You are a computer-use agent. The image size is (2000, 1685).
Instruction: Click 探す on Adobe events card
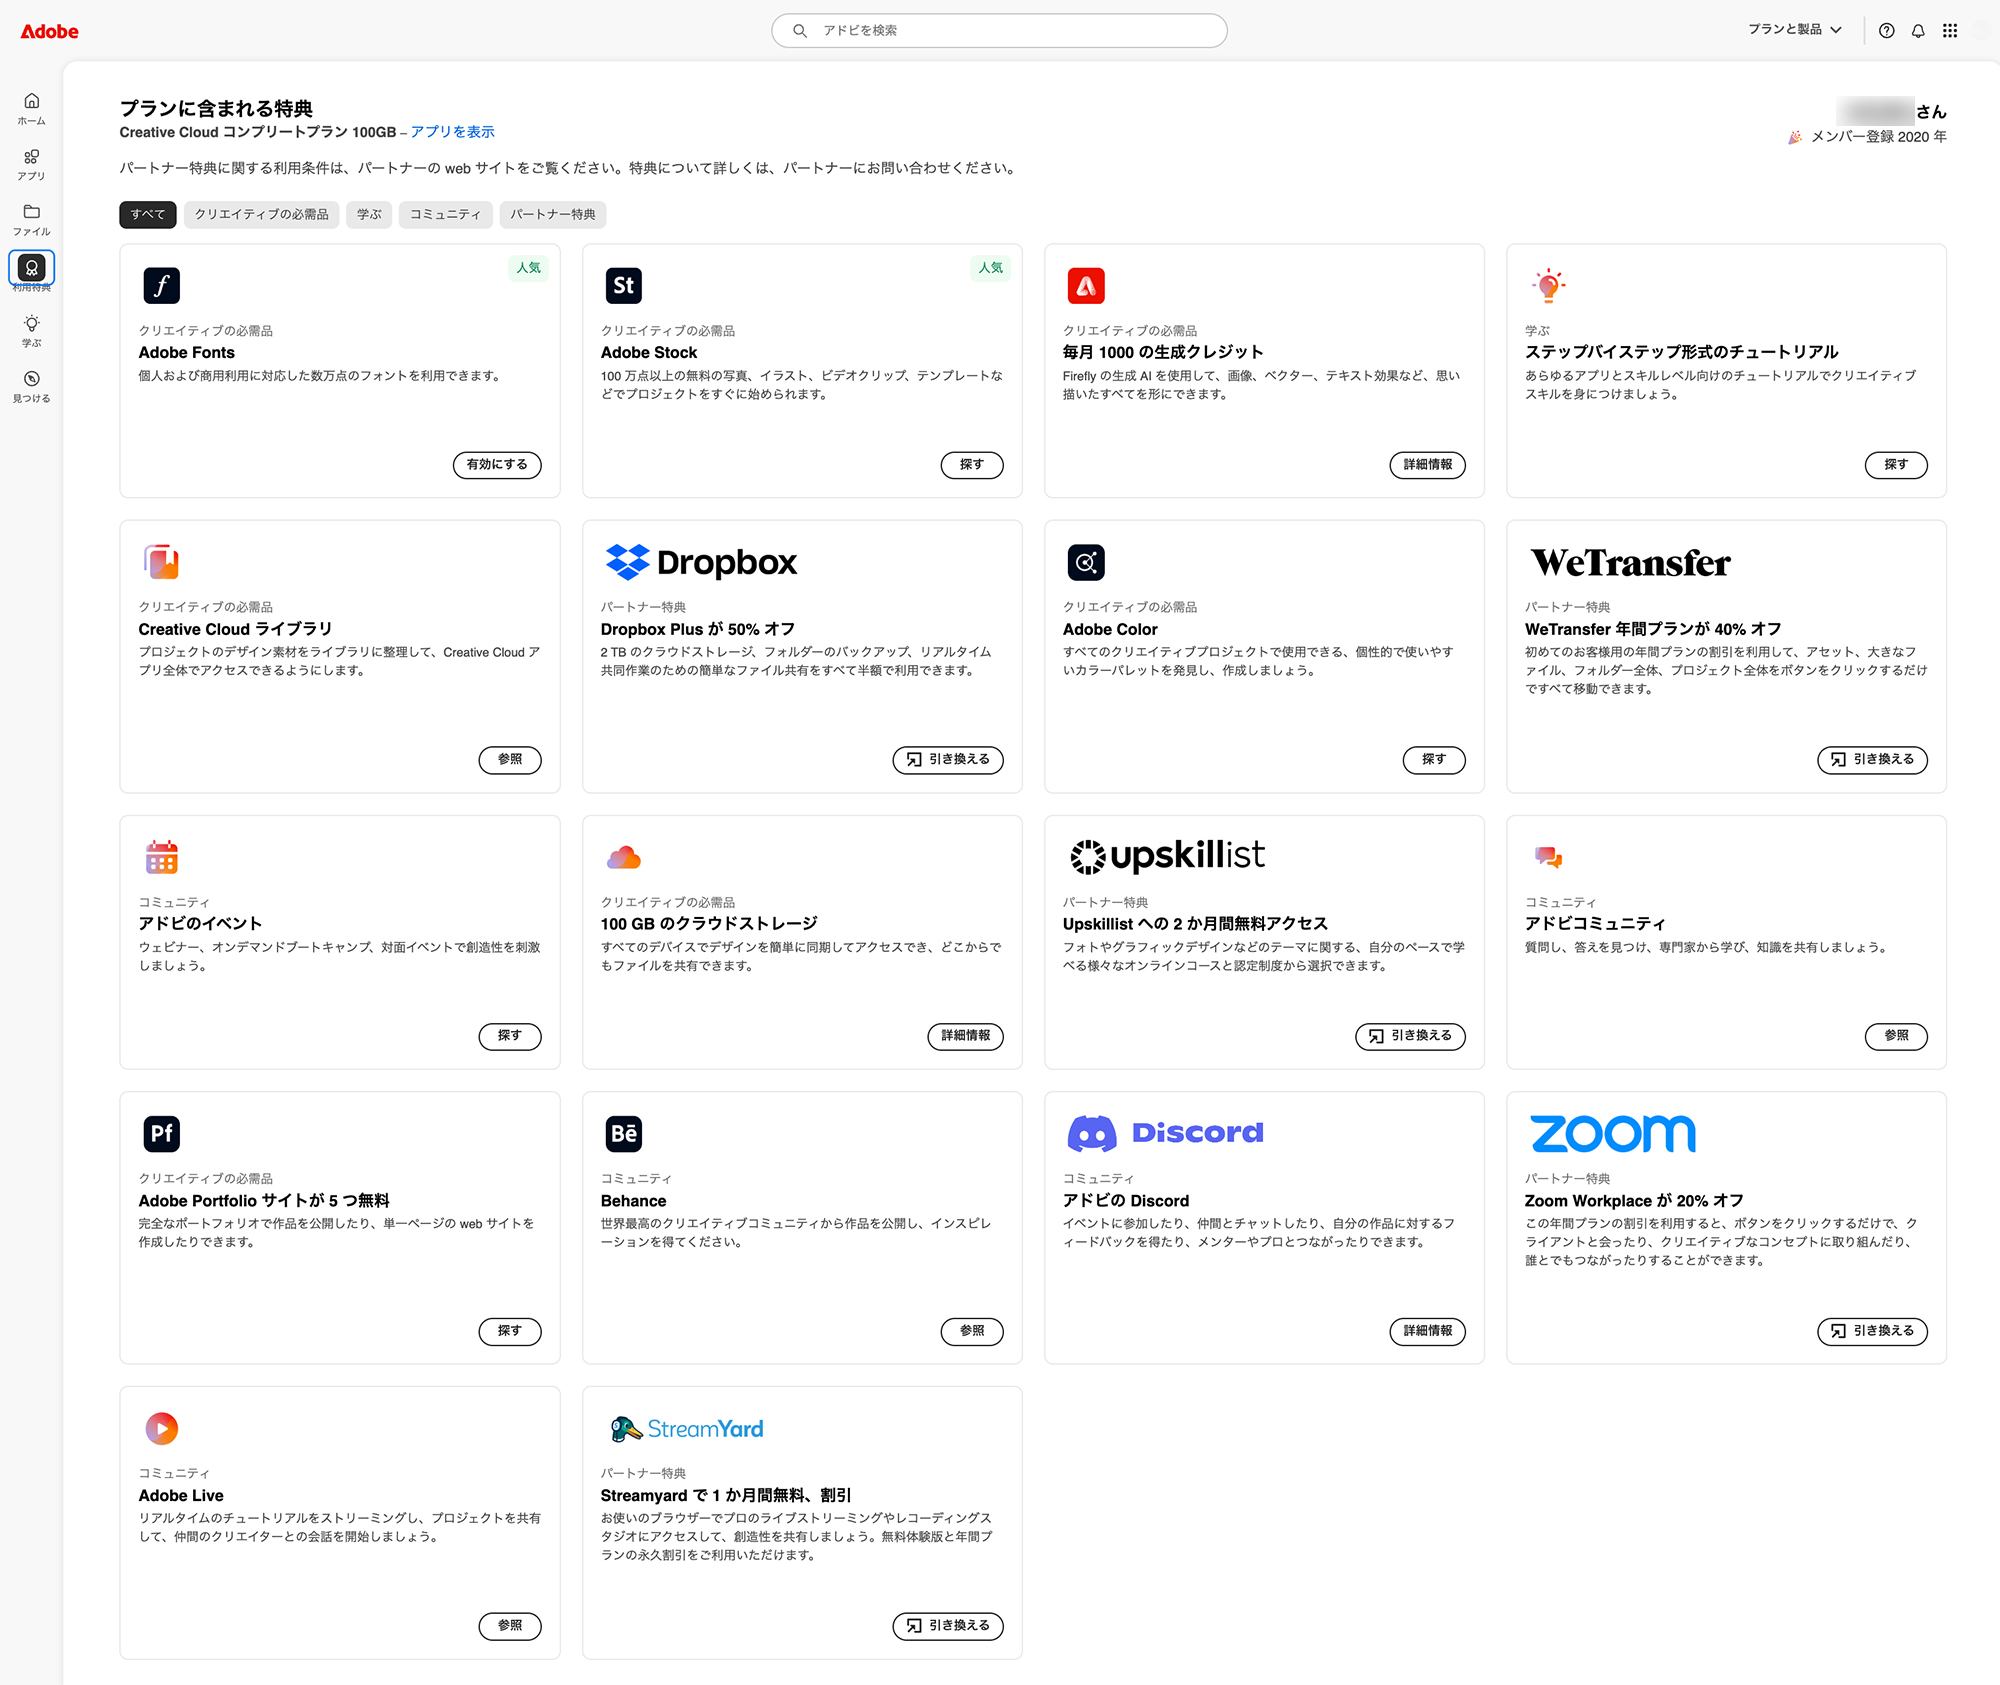point(510,1036)
